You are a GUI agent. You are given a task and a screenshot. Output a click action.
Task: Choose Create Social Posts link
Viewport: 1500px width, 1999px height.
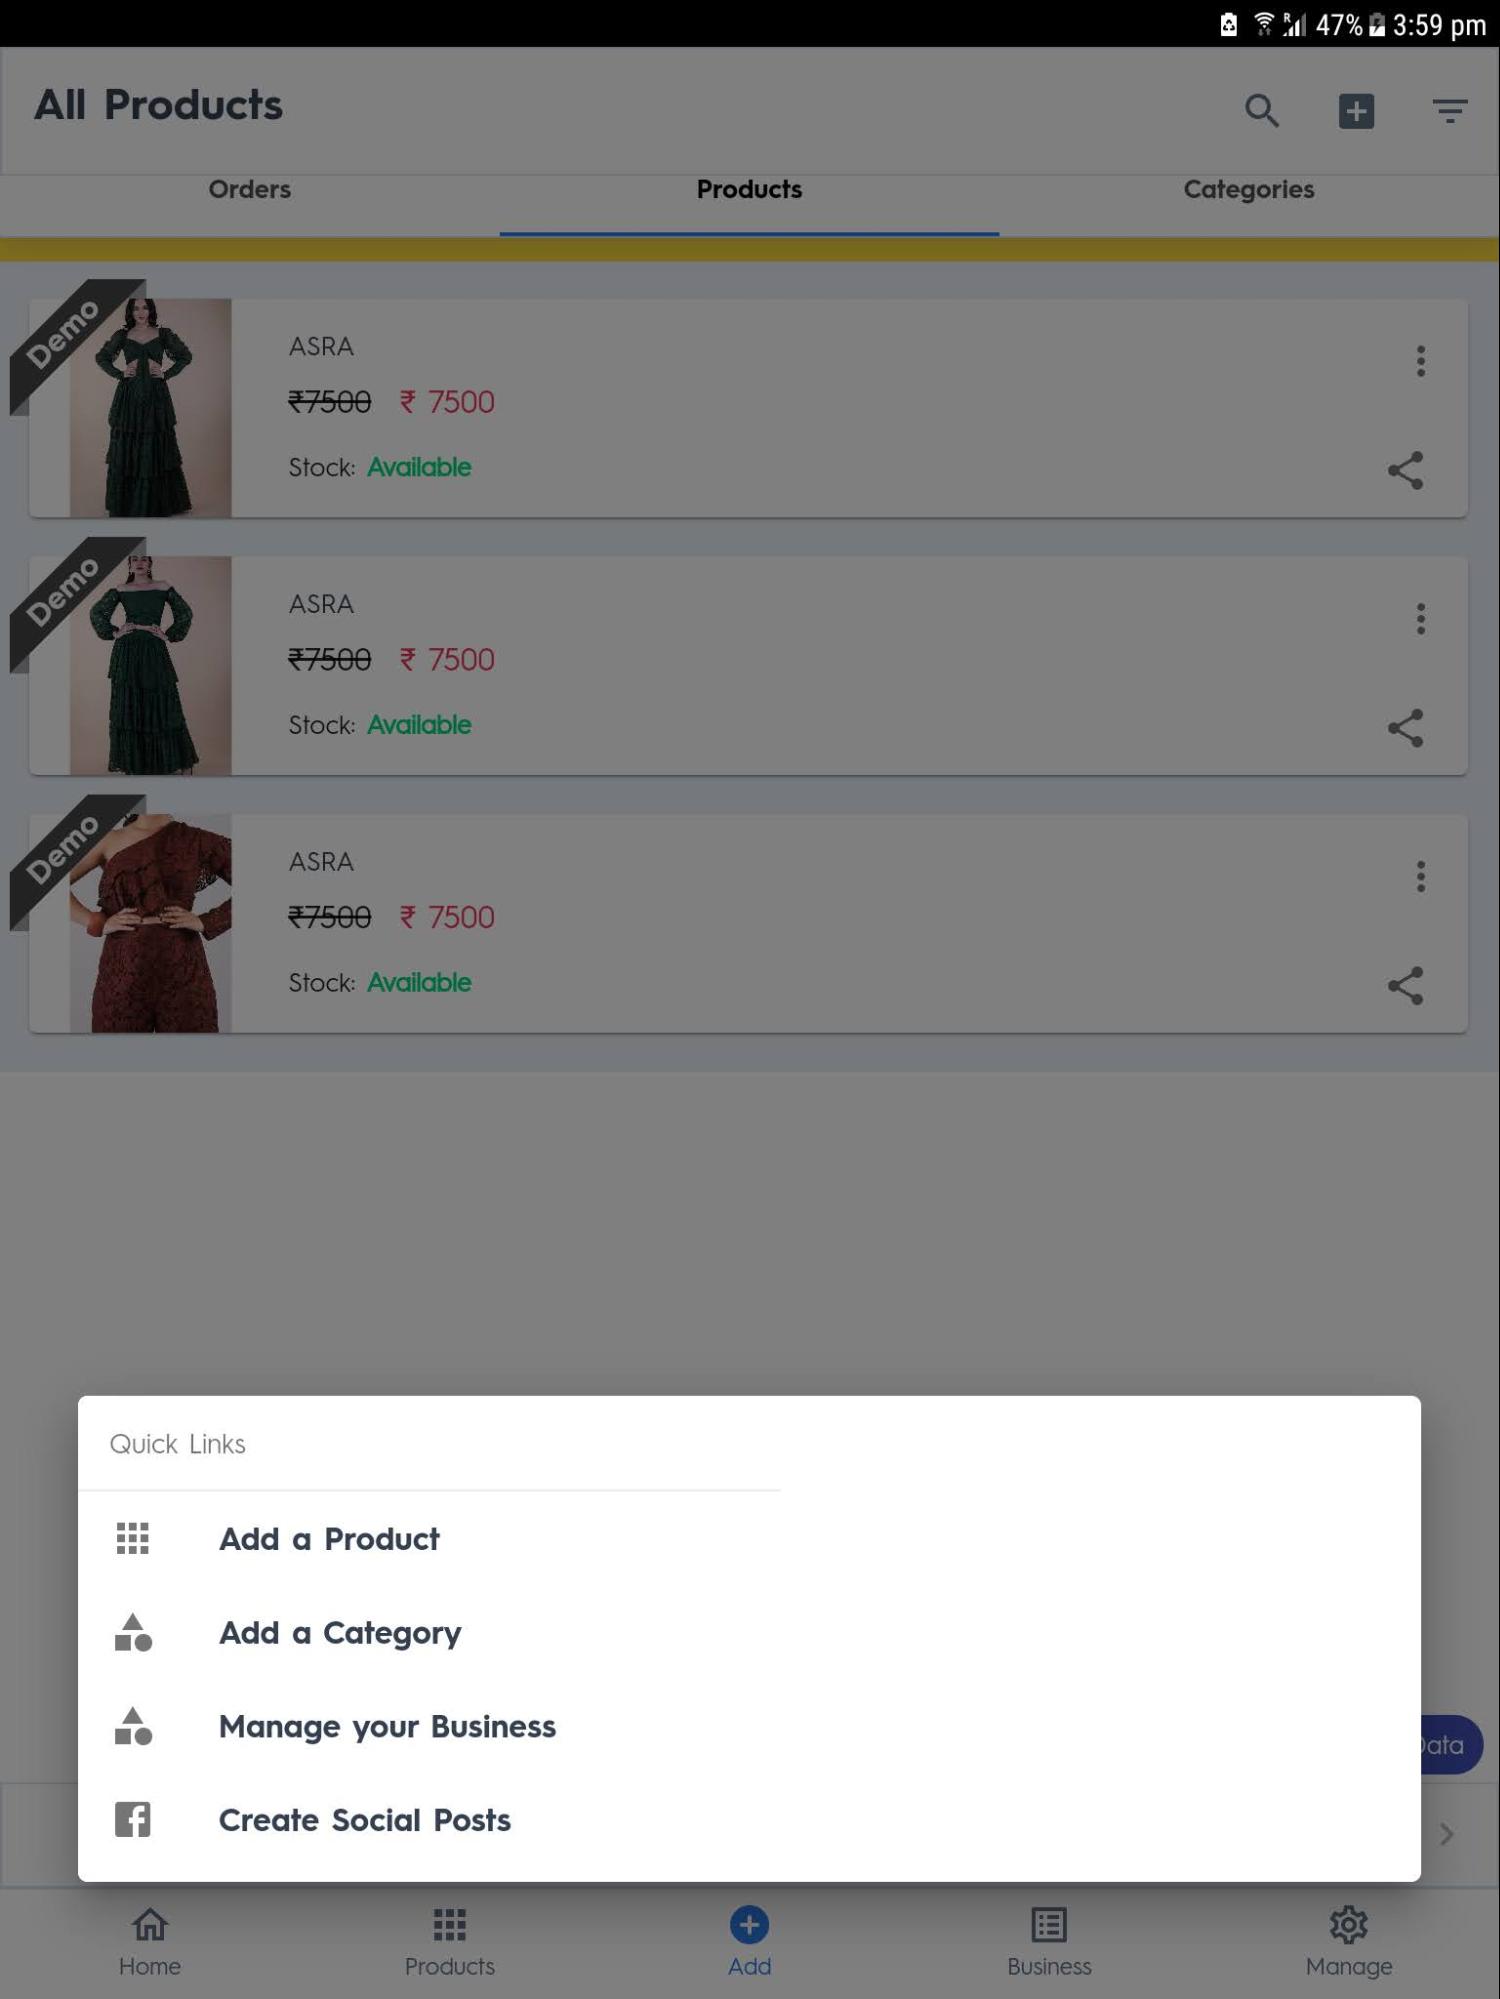(x=365, y=1820)
